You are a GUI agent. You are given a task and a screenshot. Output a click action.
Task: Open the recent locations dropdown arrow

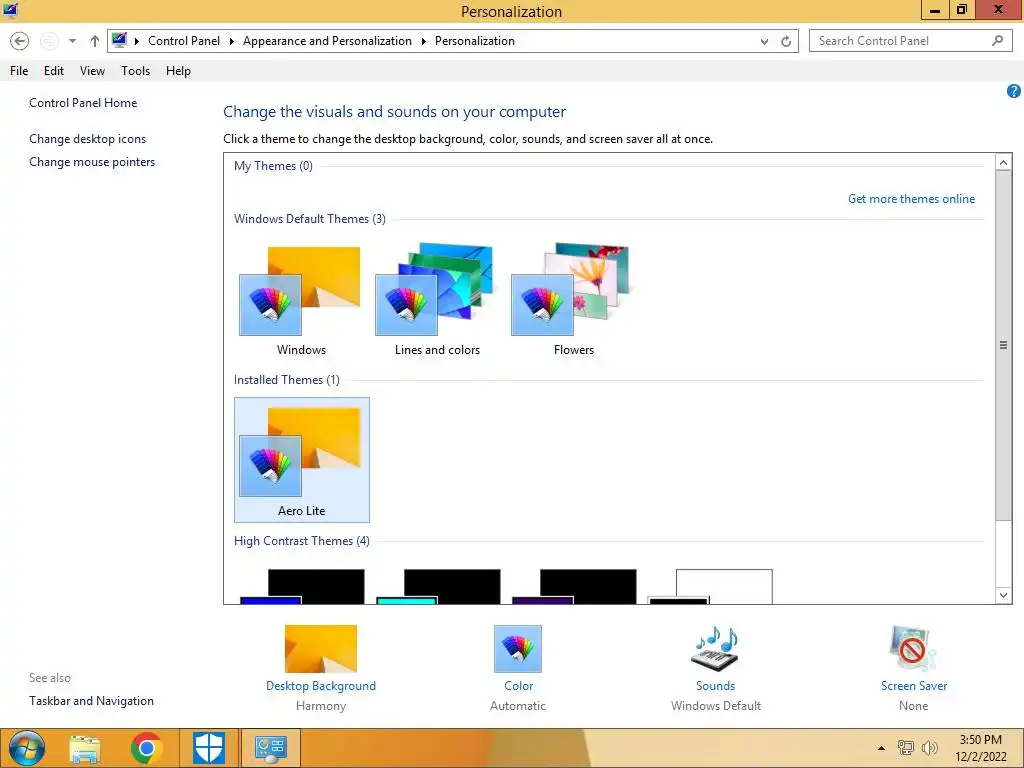point(72,41)
